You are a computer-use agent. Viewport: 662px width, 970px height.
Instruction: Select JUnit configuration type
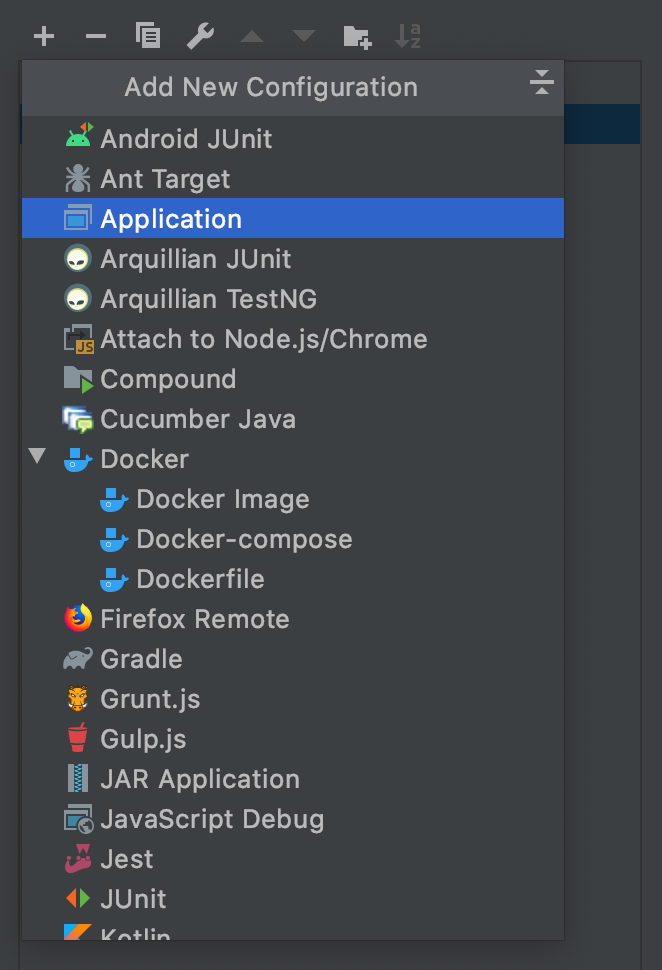[293, 899]
